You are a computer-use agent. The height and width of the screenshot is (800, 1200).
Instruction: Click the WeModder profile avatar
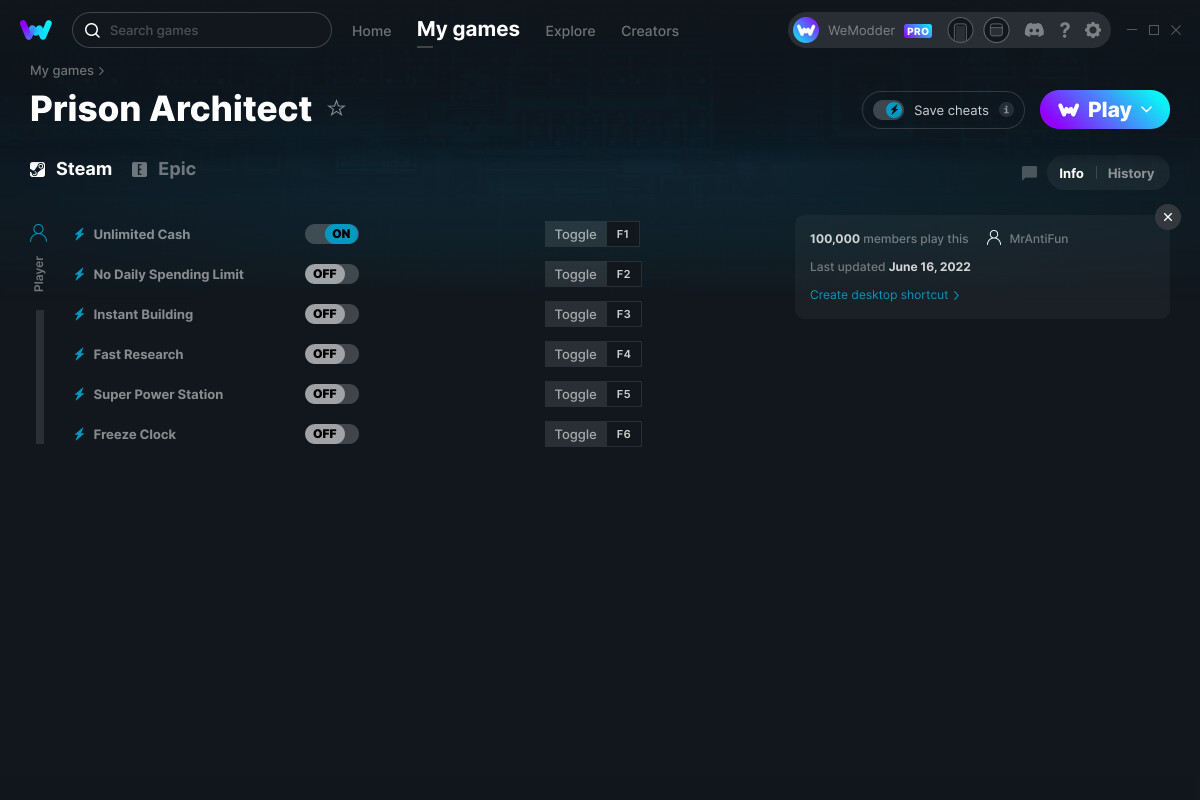pos(806,30)
